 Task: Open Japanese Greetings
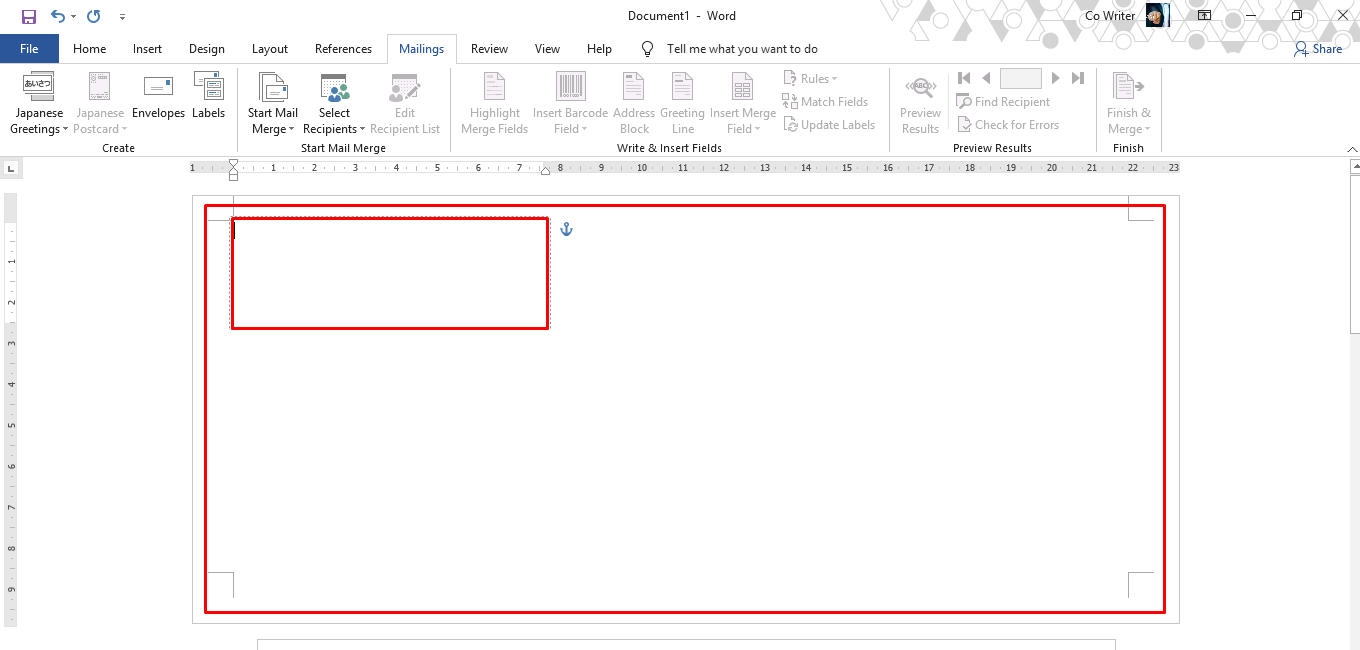(x=38, y=102)
